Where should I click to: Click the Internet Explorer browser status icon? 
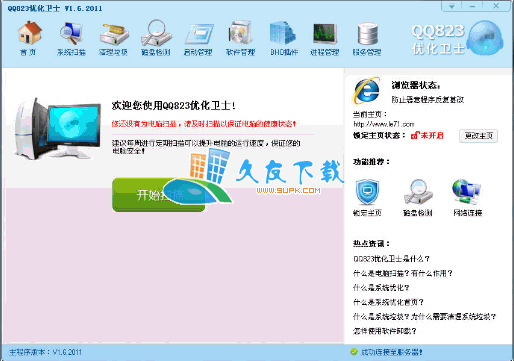point(367,90)
